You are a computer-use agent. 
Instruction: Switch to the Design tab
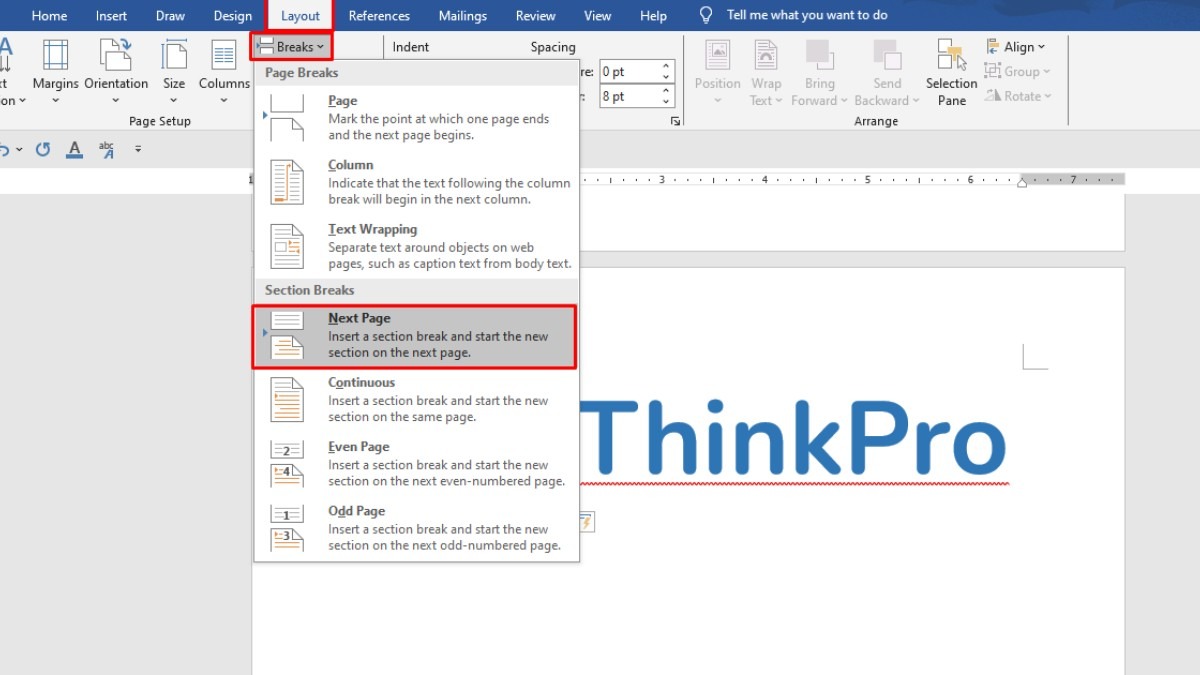pyautogui.click(x=233, y=16)
